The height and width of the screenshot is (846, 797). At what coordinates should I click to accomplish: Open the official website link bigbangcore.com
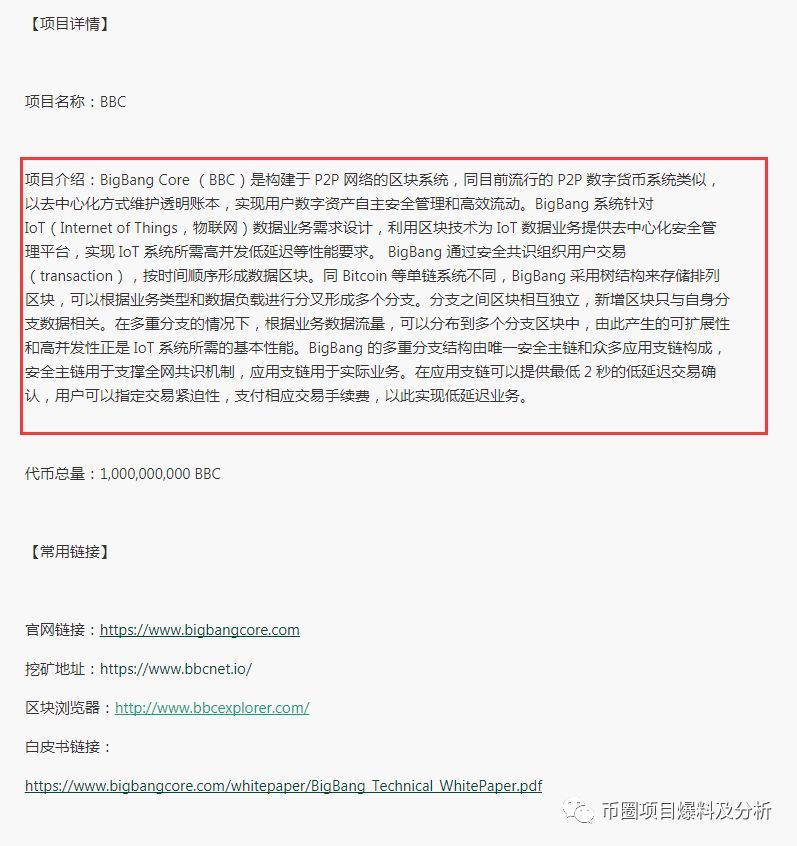tap(200, 630)
